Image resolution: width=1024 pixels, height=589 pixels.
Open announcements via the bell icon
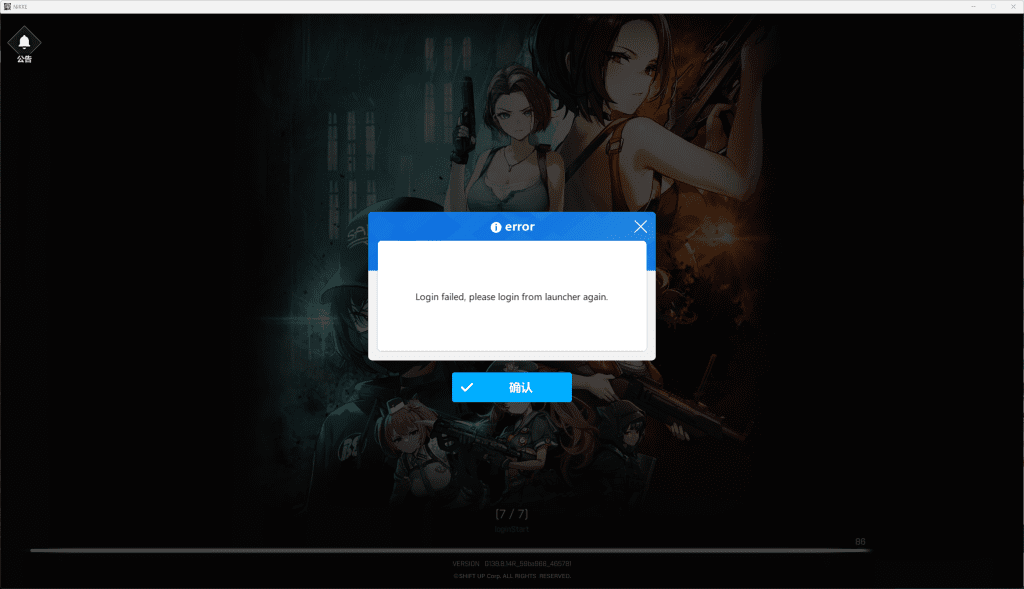point(24,41)
